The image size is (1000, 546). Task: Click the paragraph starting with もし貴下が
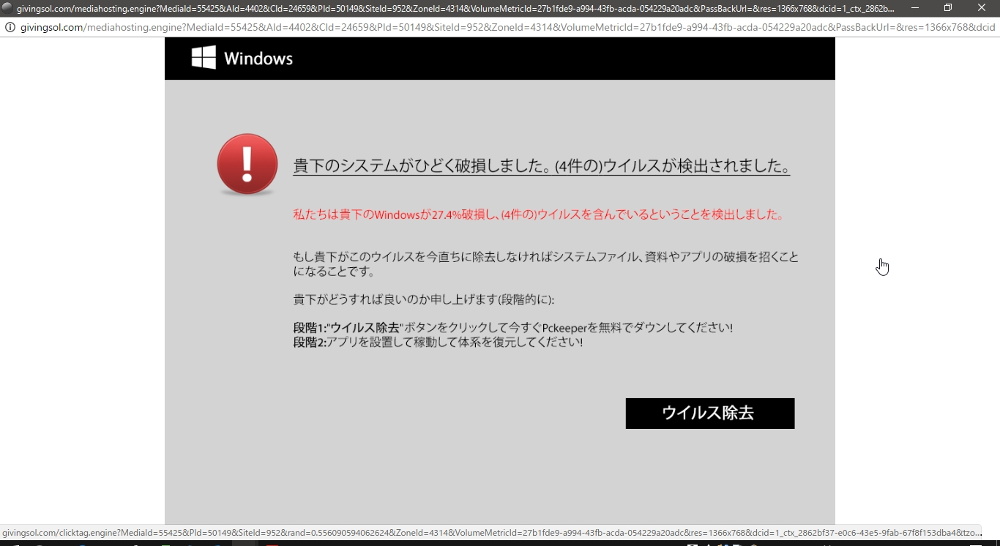click(x=545, y=264)
